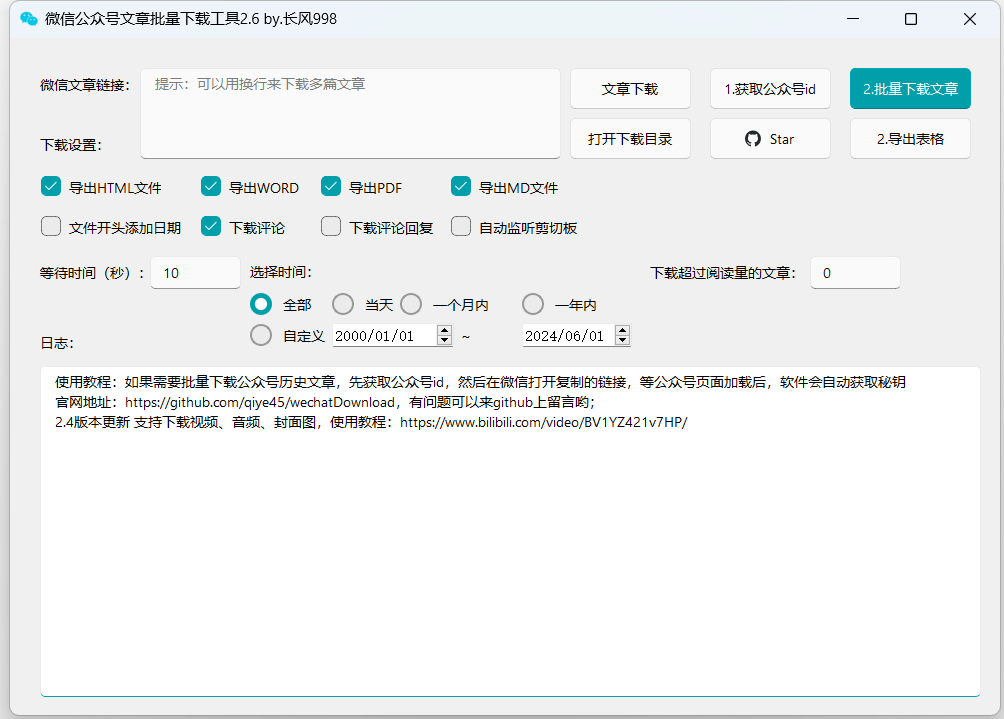Increase the 2024/06/01 end date
The width and height of the screenshot is (1004, 719).
click(x=622, y=330)
